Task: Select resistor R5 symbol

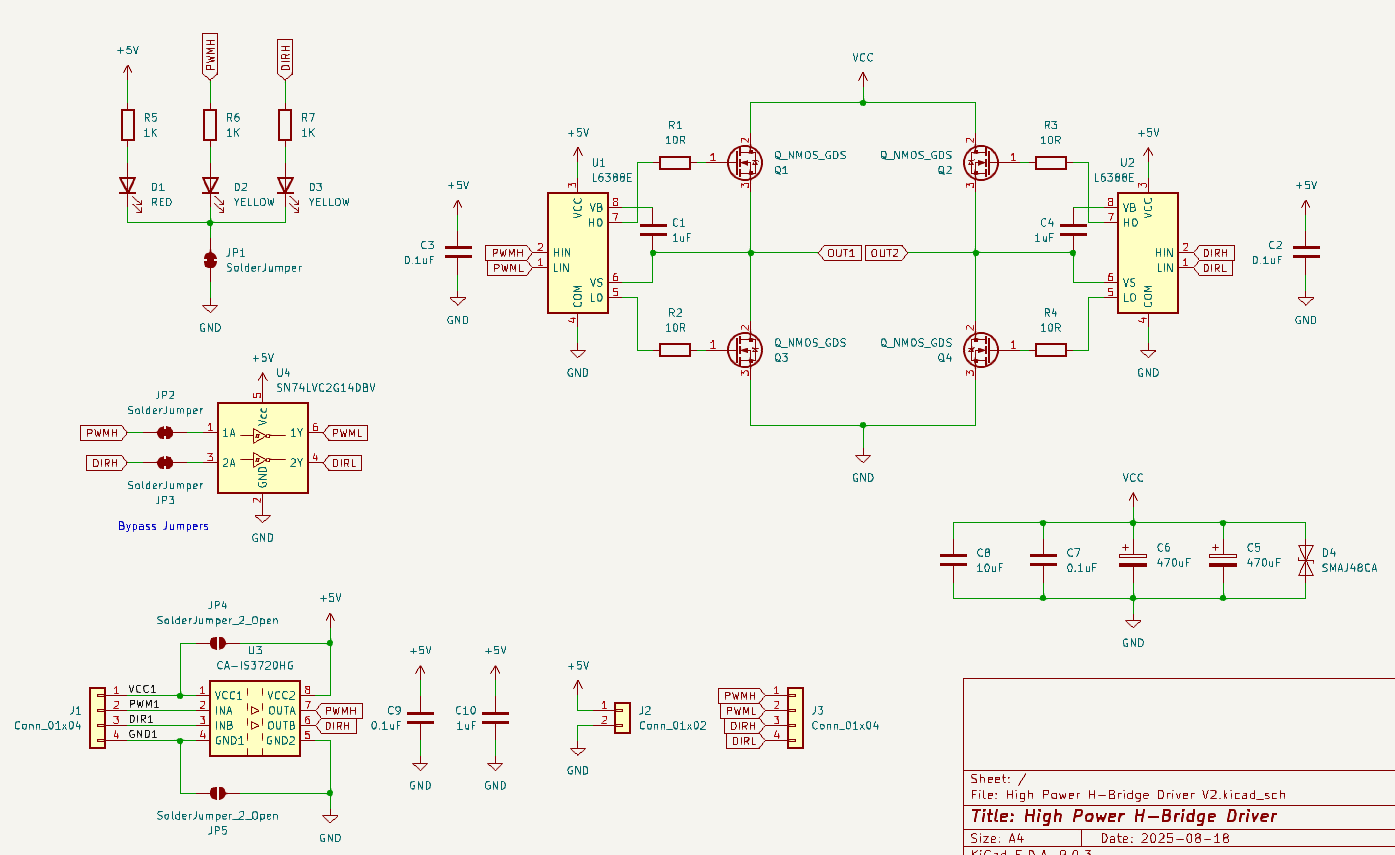Action: [x=128, y=125]
